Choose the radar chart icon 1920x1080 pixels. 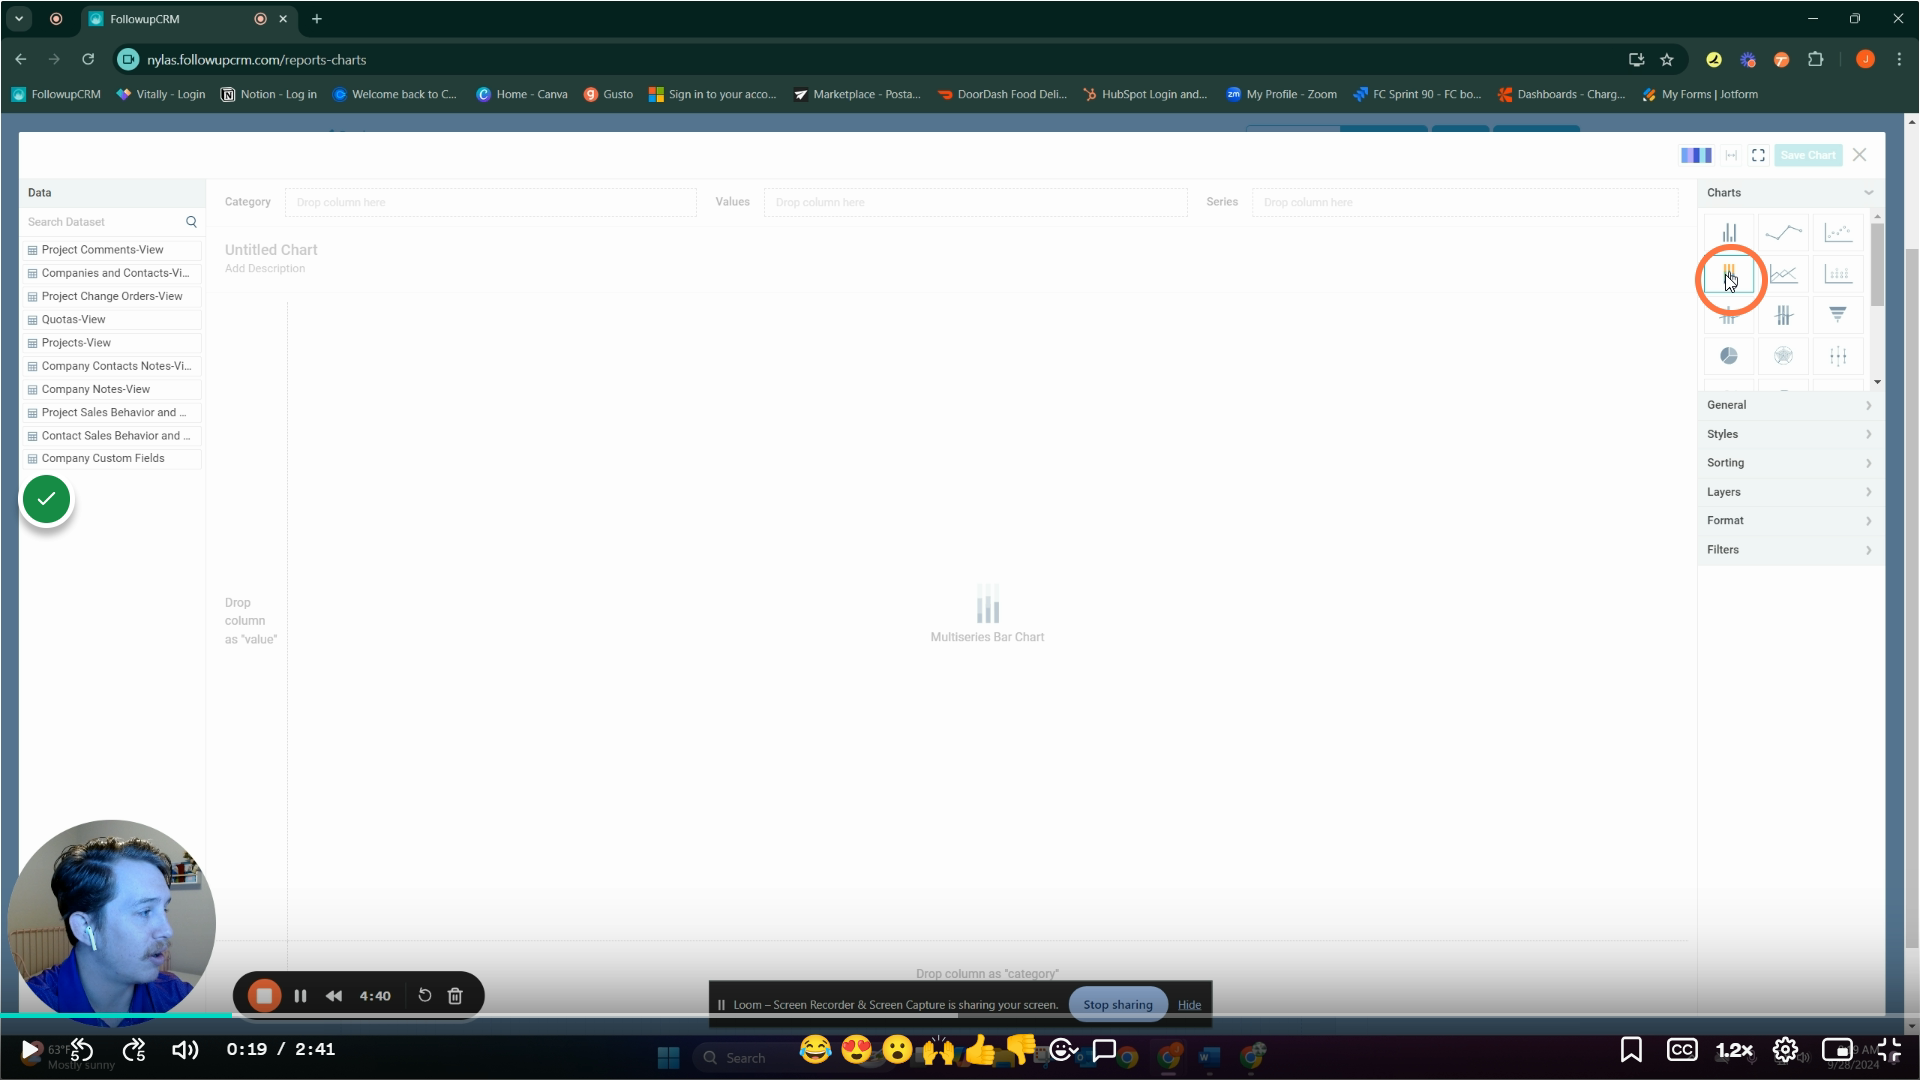(1783, 356)
